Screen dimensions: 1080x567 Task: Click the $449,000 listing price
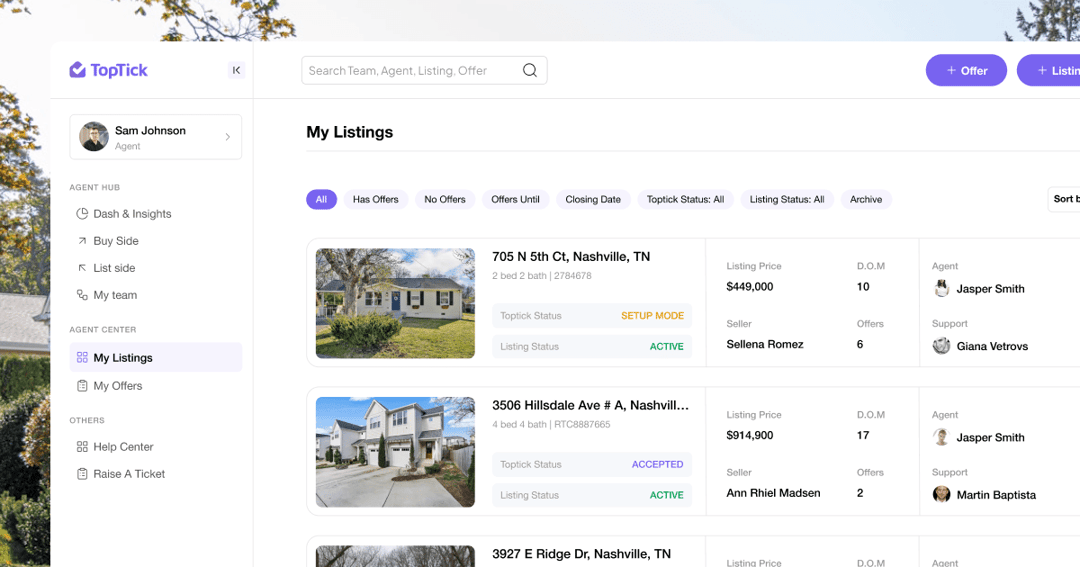pyautogui.click(x=749, y=287)
